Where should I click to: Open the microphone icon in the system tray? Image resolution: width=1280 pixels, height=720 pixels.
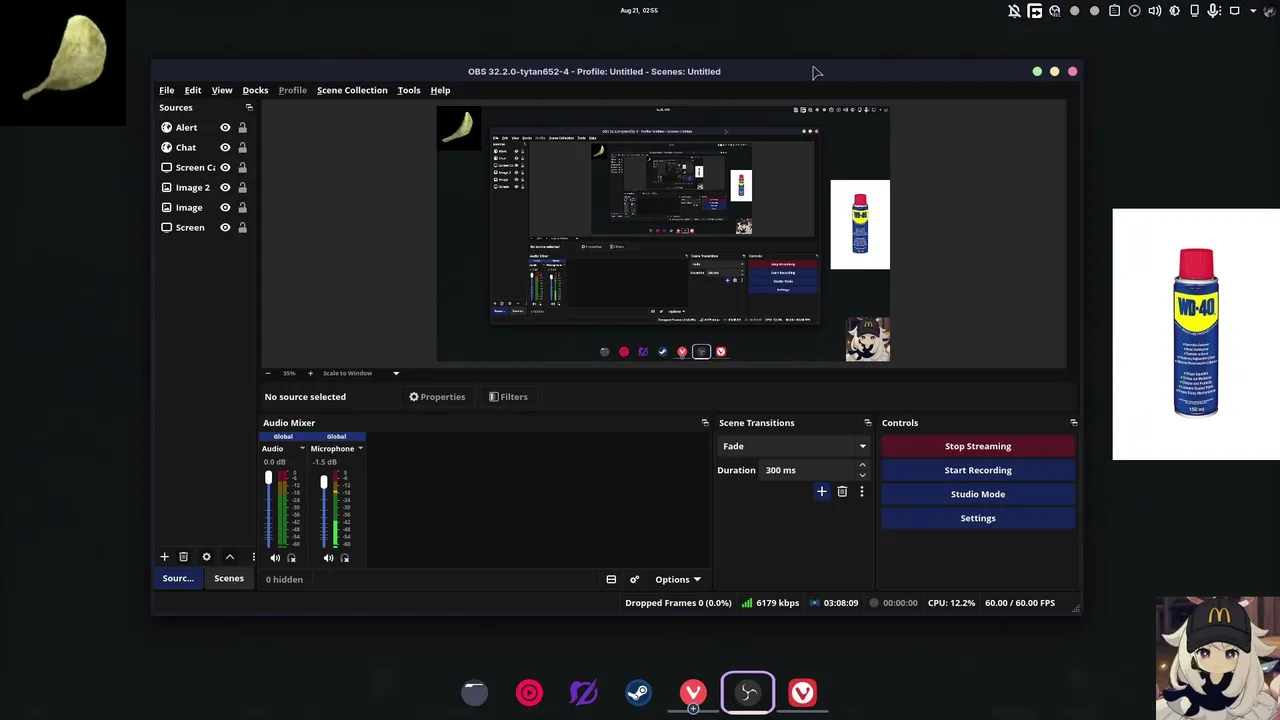(x=1214, y=11)
